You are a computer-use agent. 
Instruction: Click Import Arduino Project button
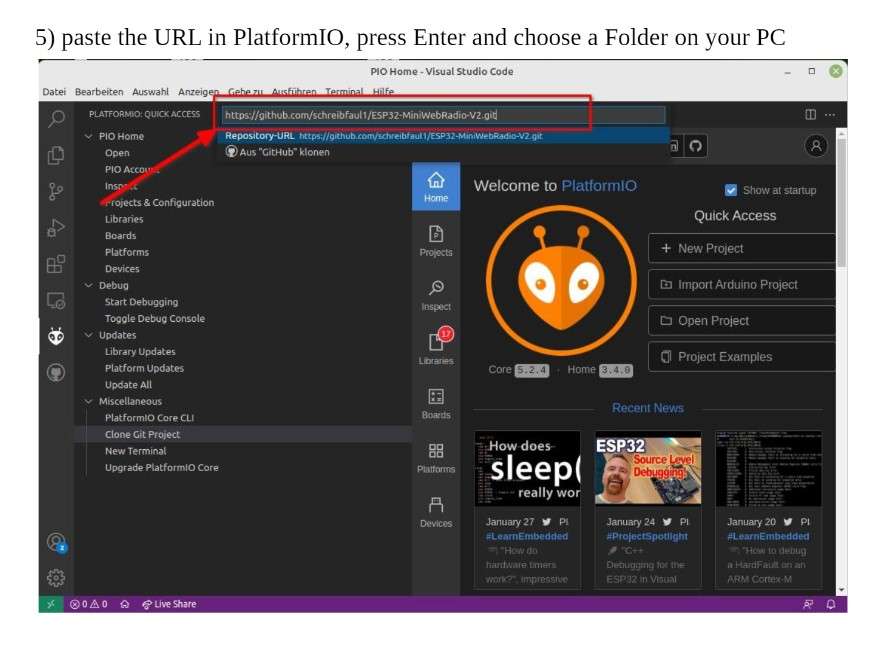coord(742,285)
